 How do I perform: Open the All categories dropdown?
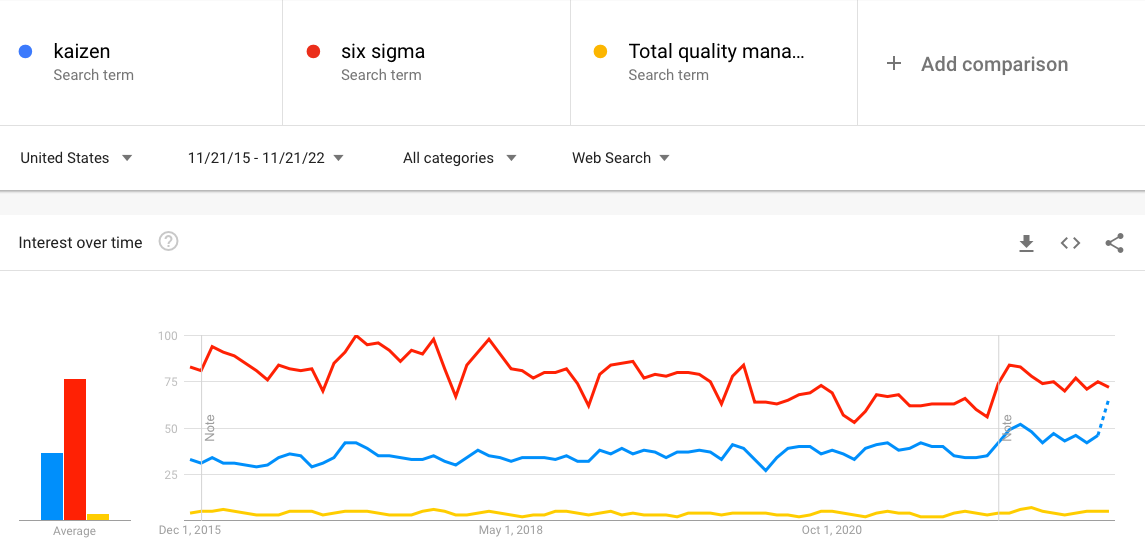click(x=459, y=158)
